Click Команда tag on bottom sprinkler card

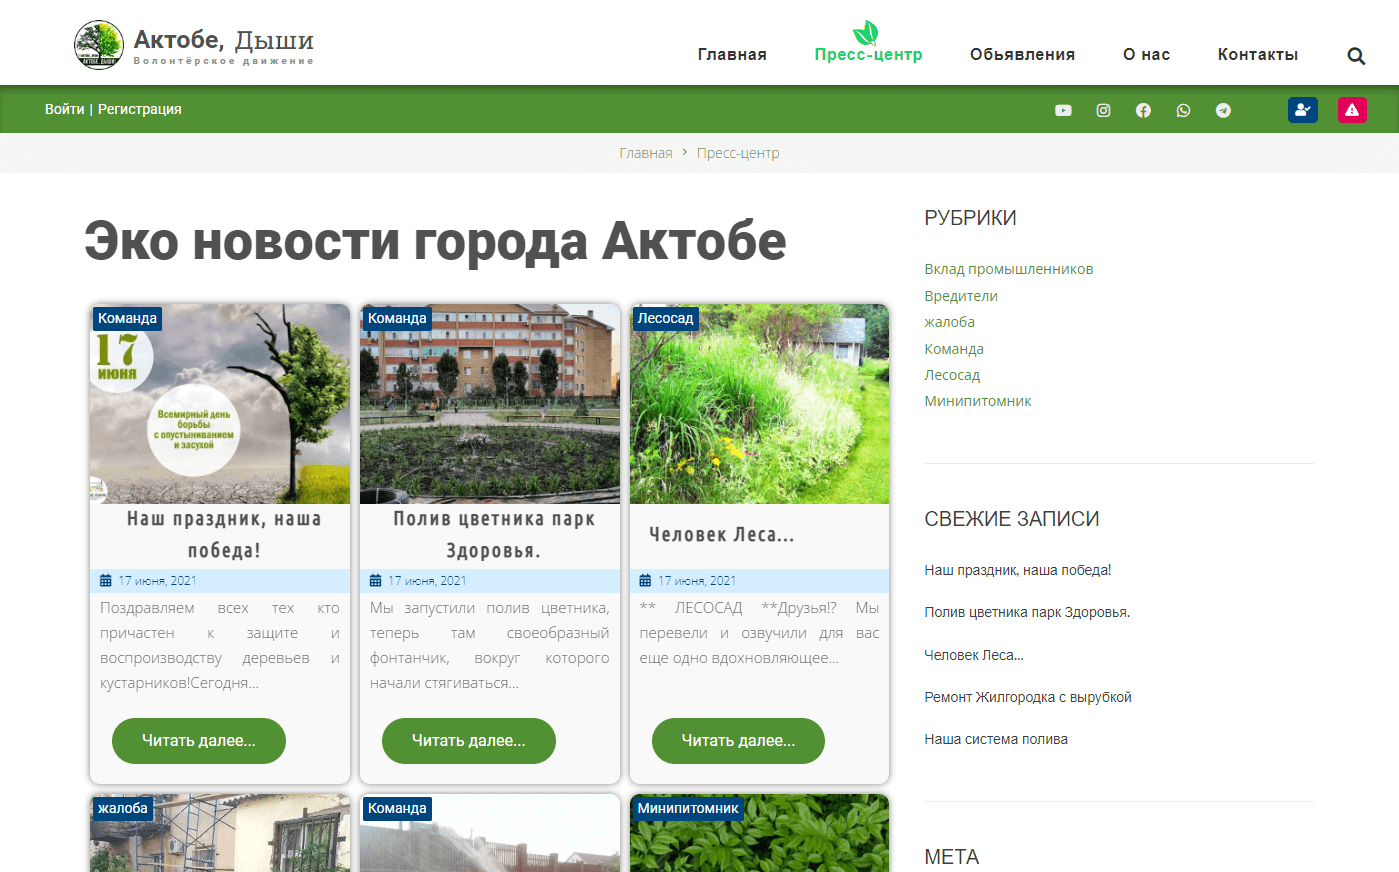(x=397, y=808)
